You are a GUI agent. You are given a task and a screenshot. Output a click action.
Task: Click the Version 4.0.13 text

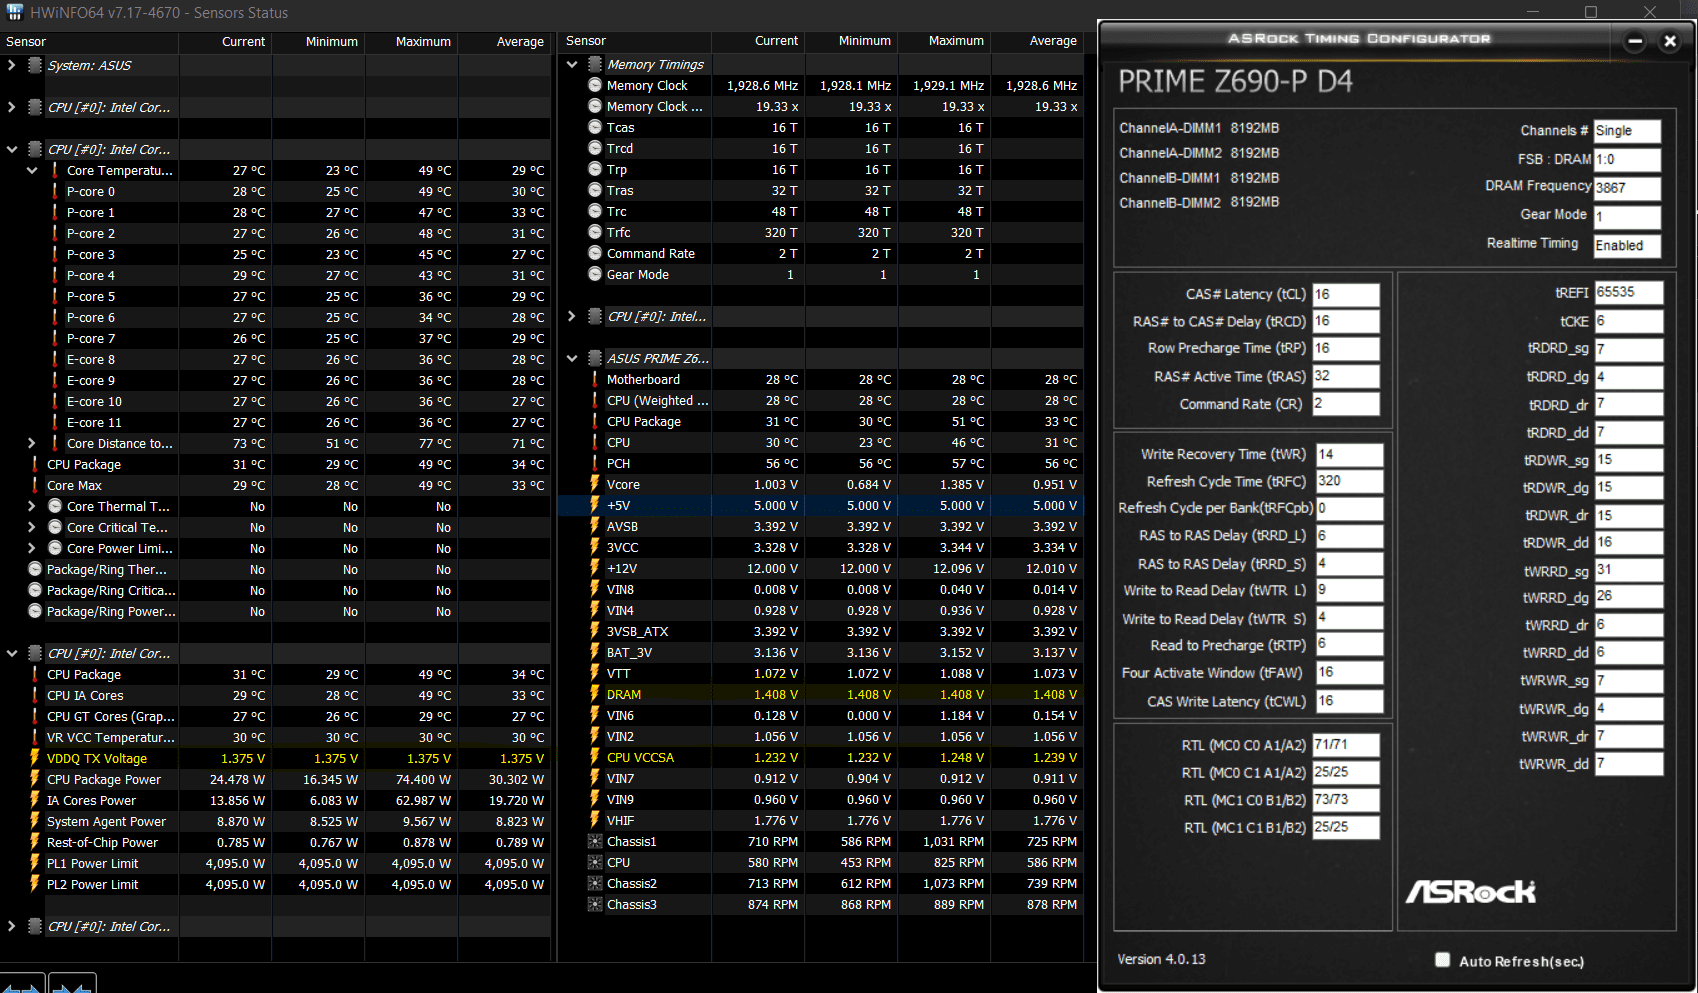(1161, 959)
